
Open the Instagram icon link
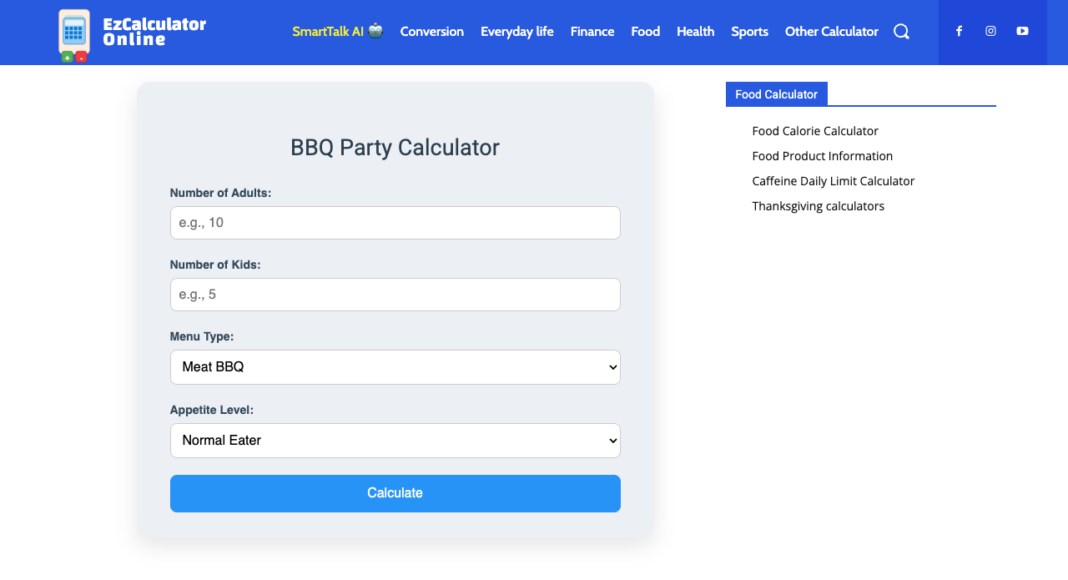tap(990, 31)
